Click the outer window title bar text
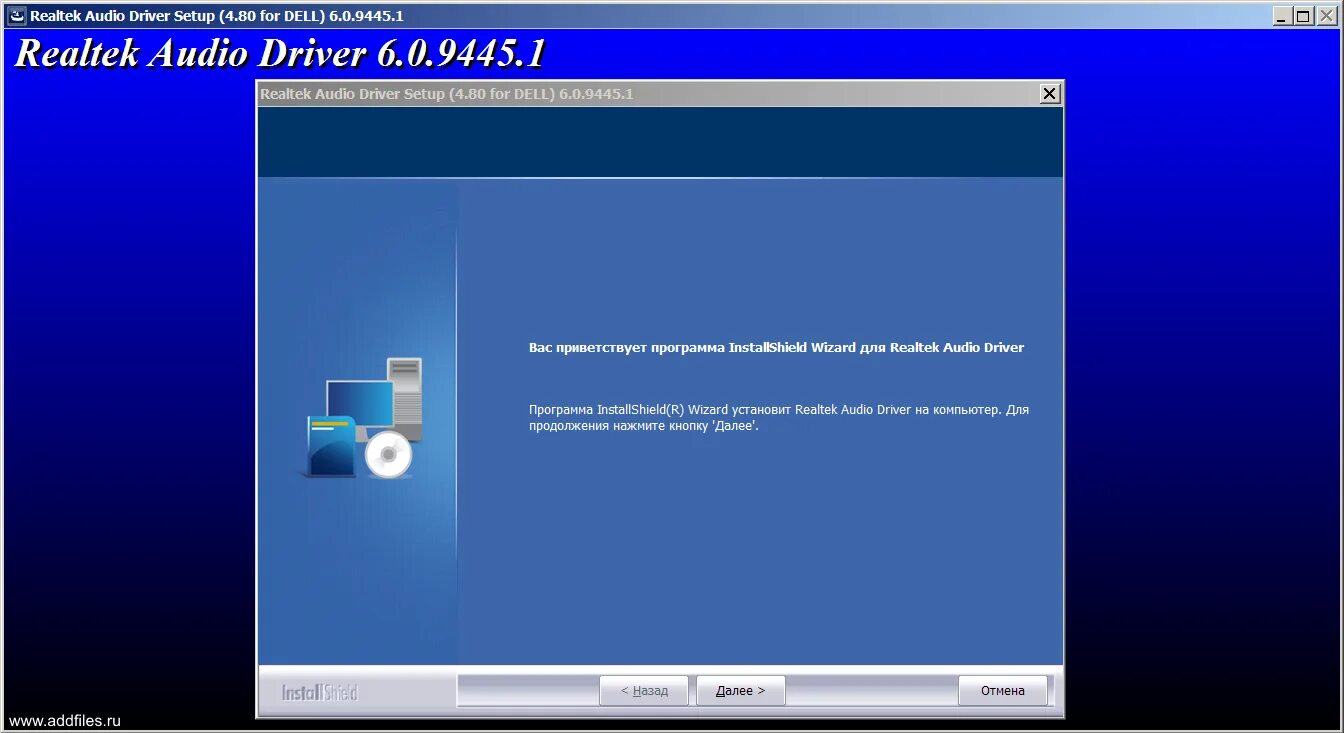The height and width of the screenshot is (733, 1344). pos(217,16)
